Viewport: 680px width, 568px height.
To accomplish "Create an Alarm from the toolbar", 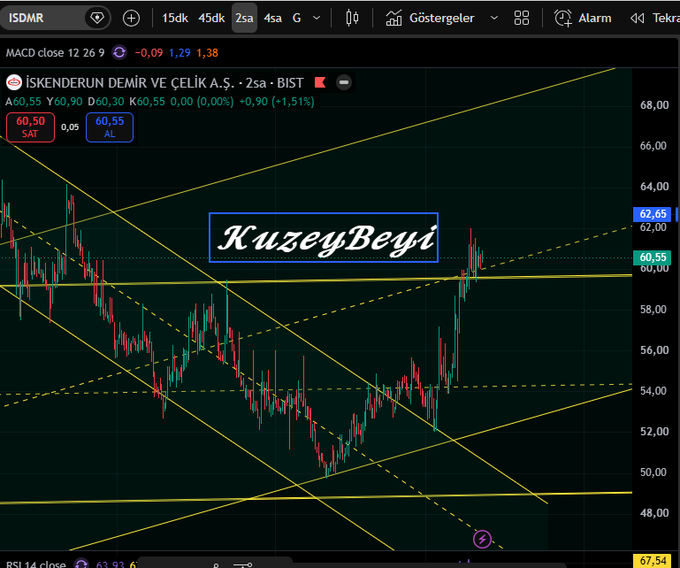I will (x=583, y=18).
